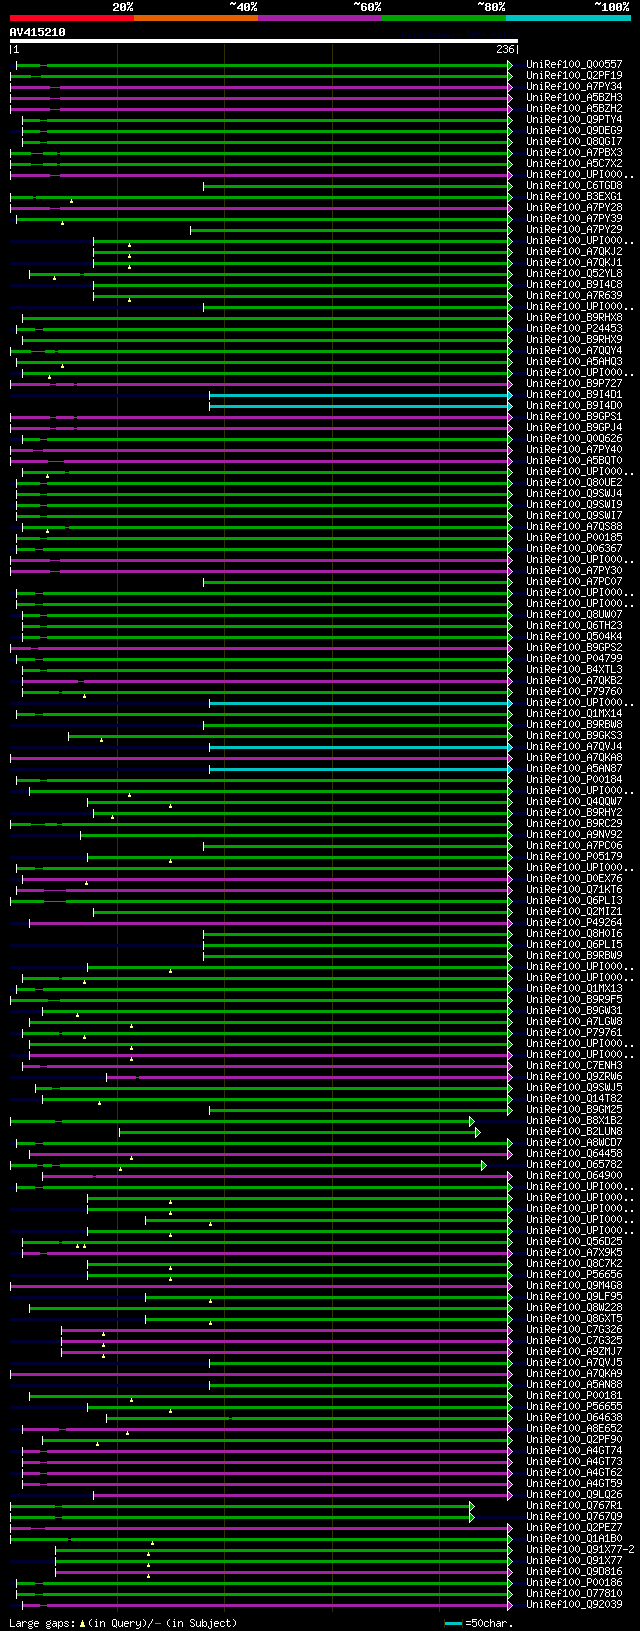Select the UniRef100_B9GPS1 label
This screenshot has height=1631, width=640.
tap(574, 417)
